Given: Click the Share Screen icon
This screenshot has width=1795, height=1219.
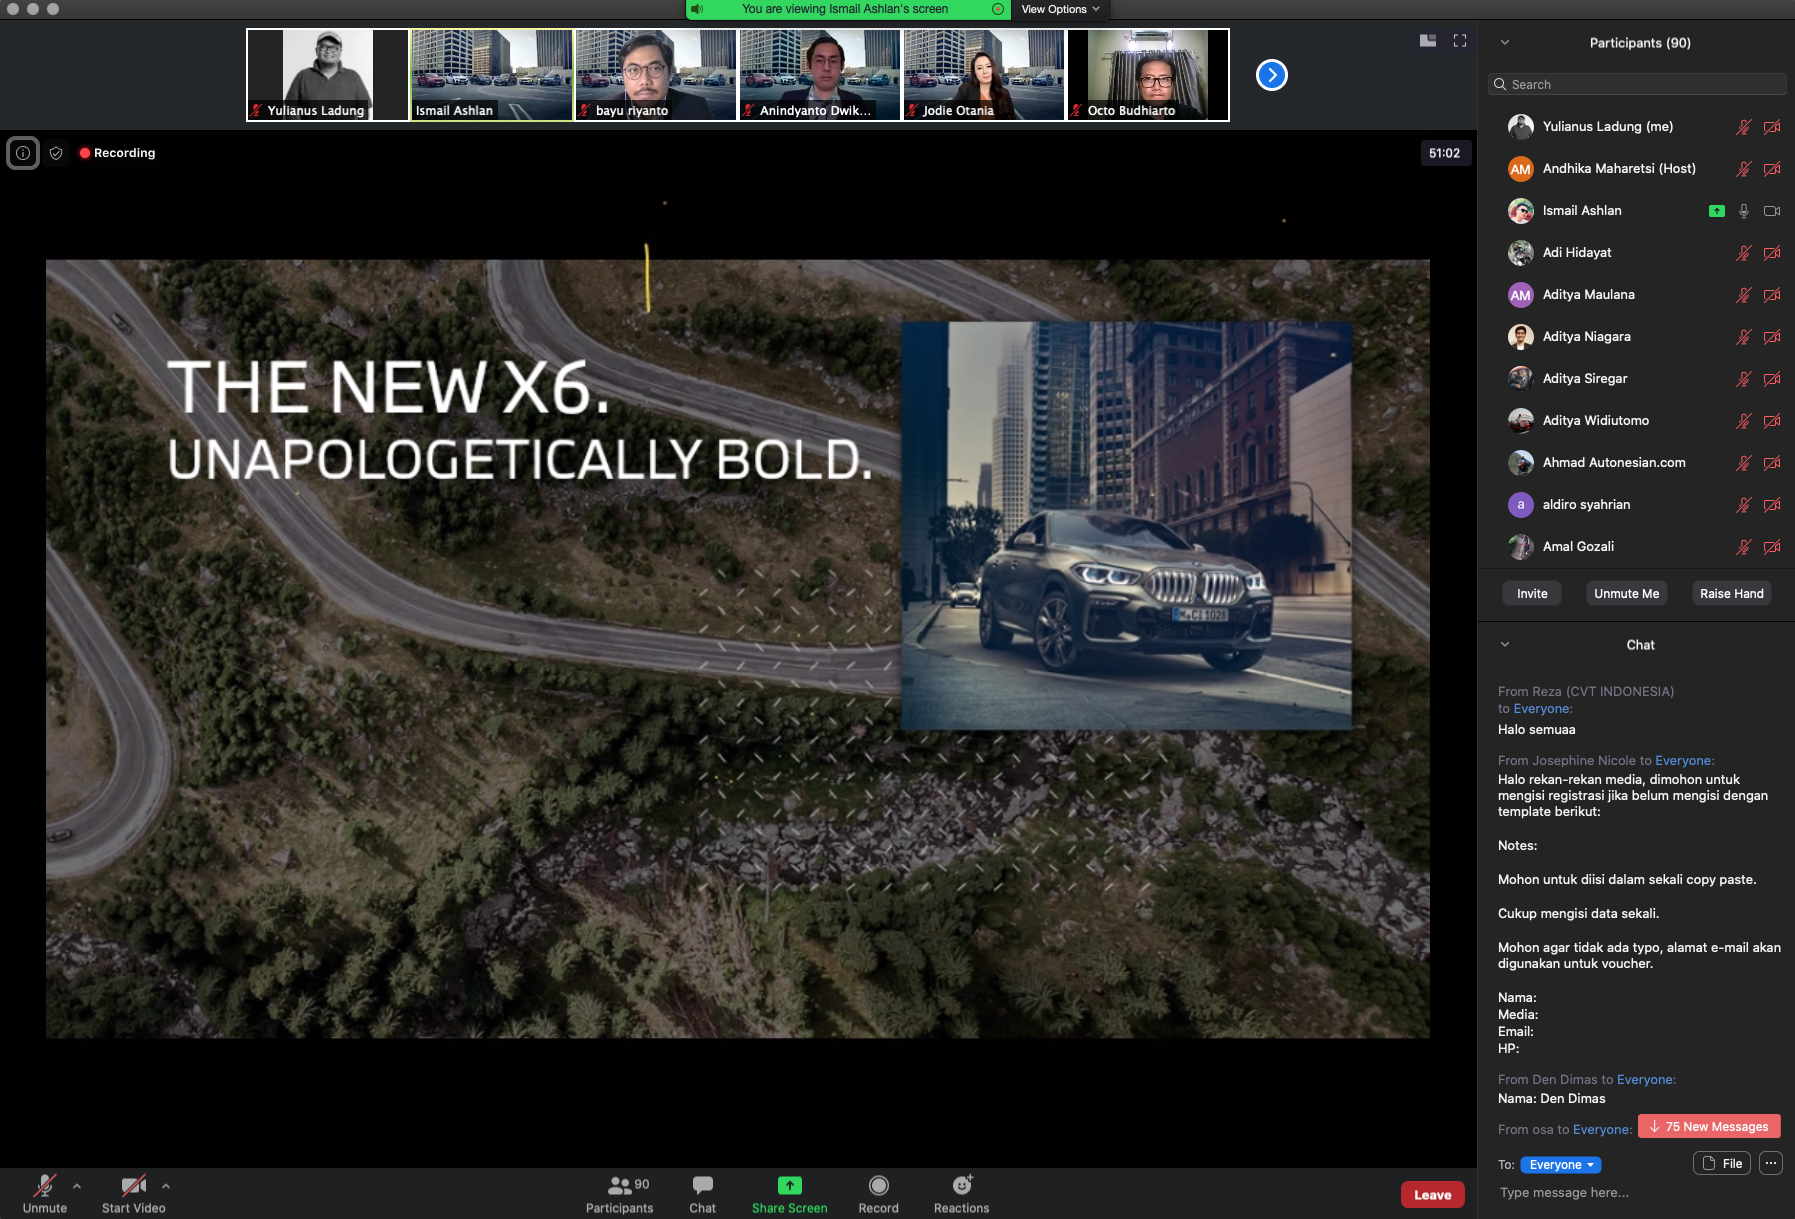Looking at the screenshot, I should point(789,1186).
